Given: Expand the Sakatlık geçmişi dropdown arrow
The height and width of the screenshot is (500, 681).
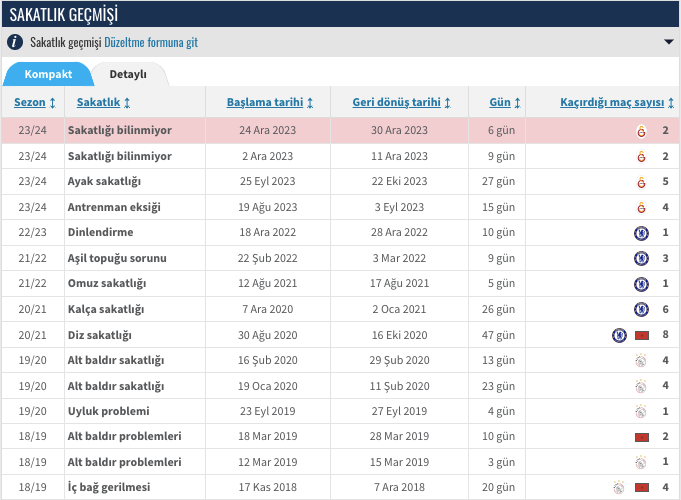Looking at the screenshot, I should pos(669,42).
